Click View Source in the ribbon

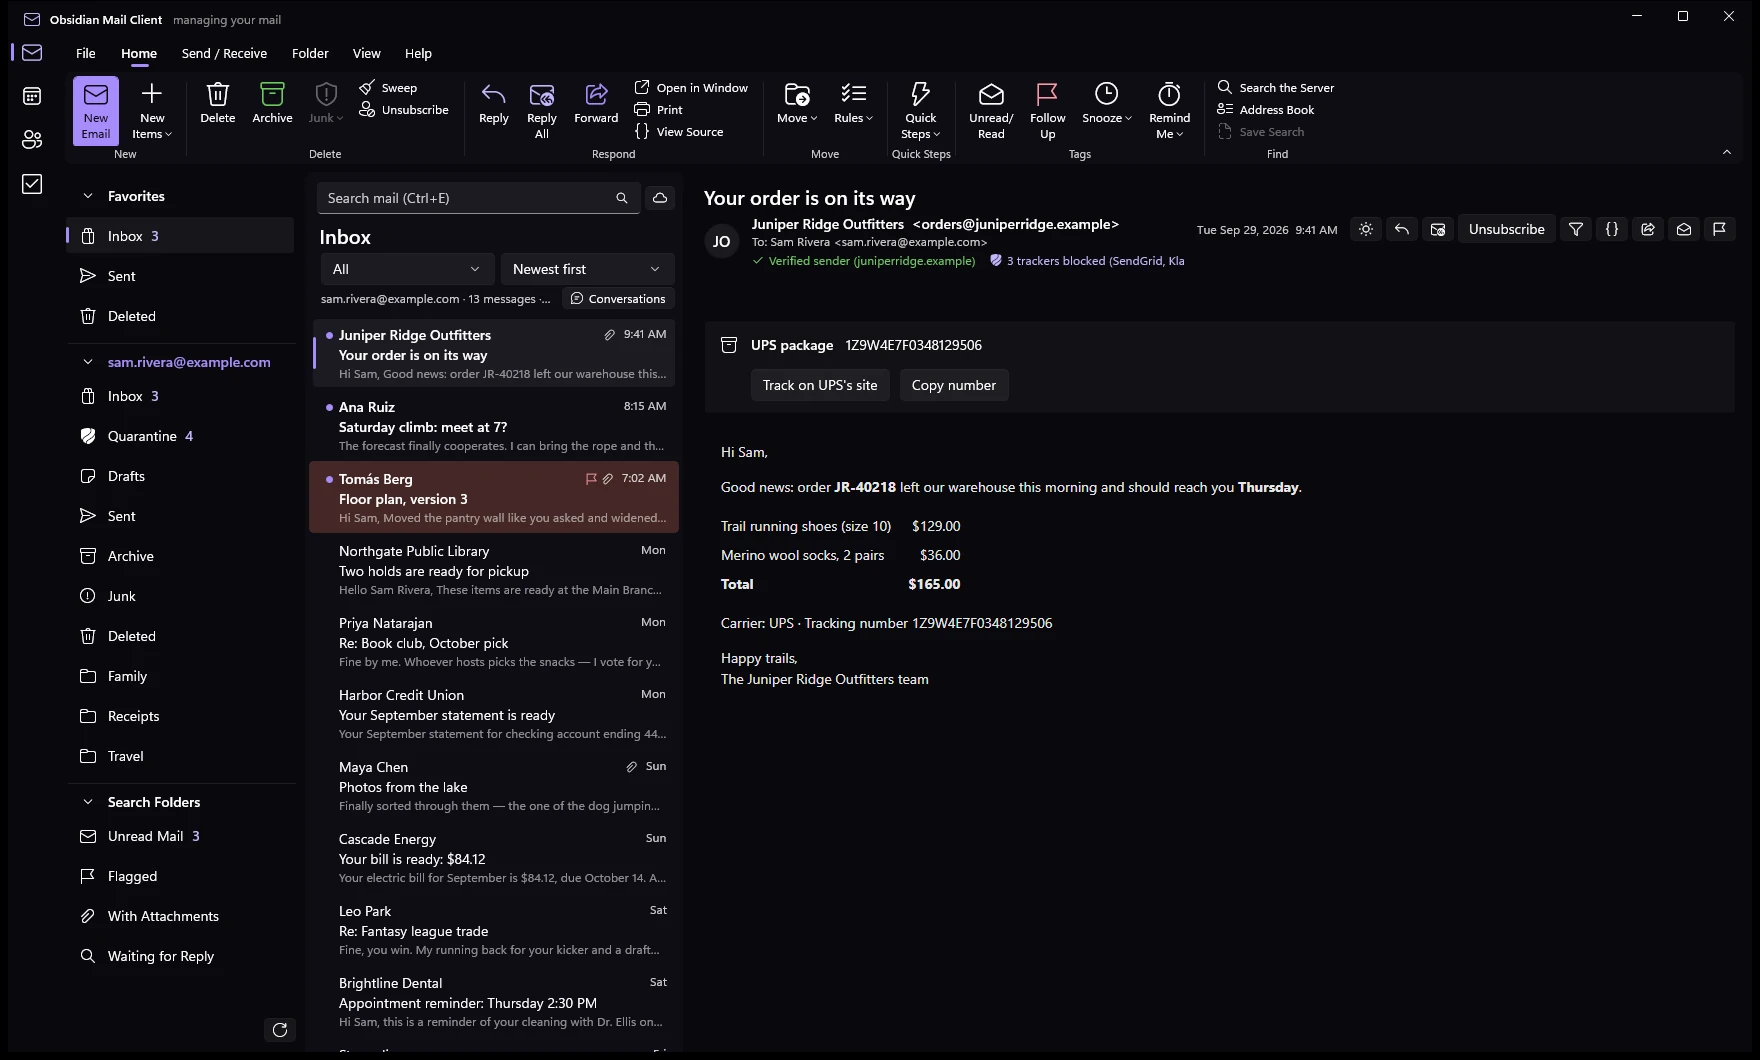pos(679,132)
